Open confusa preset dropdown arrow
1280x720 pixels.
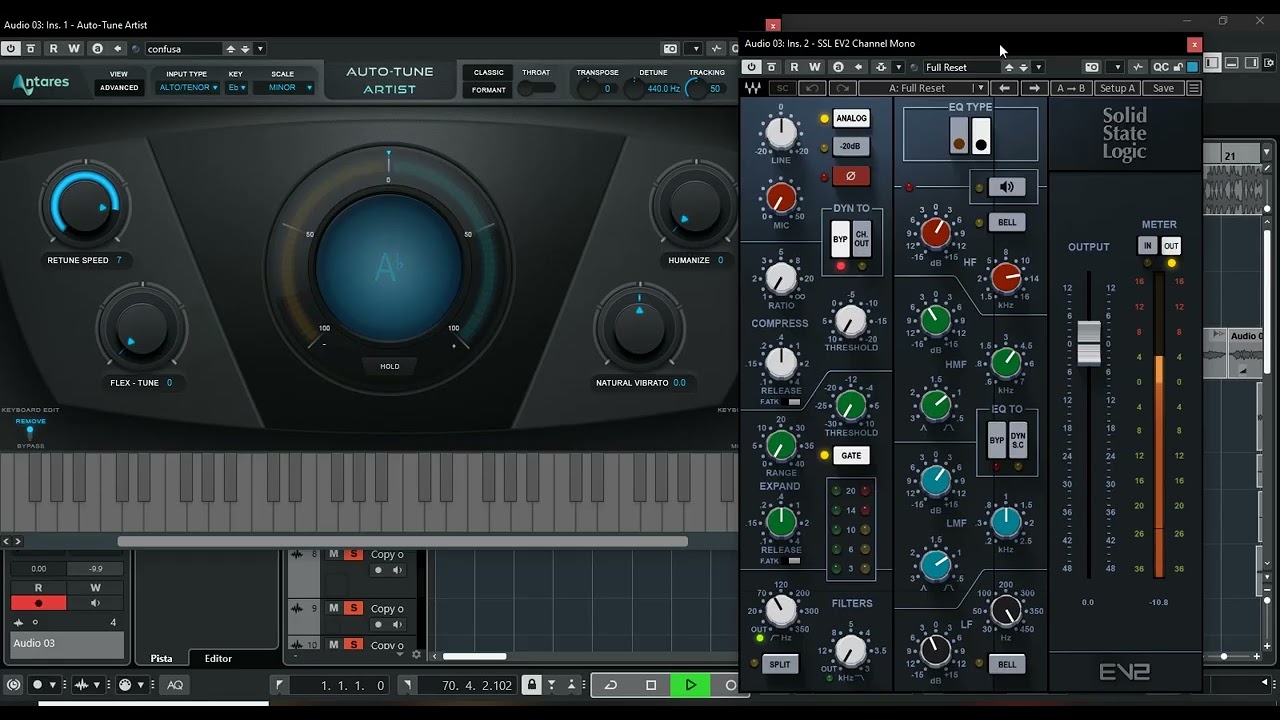coord(260,48)
